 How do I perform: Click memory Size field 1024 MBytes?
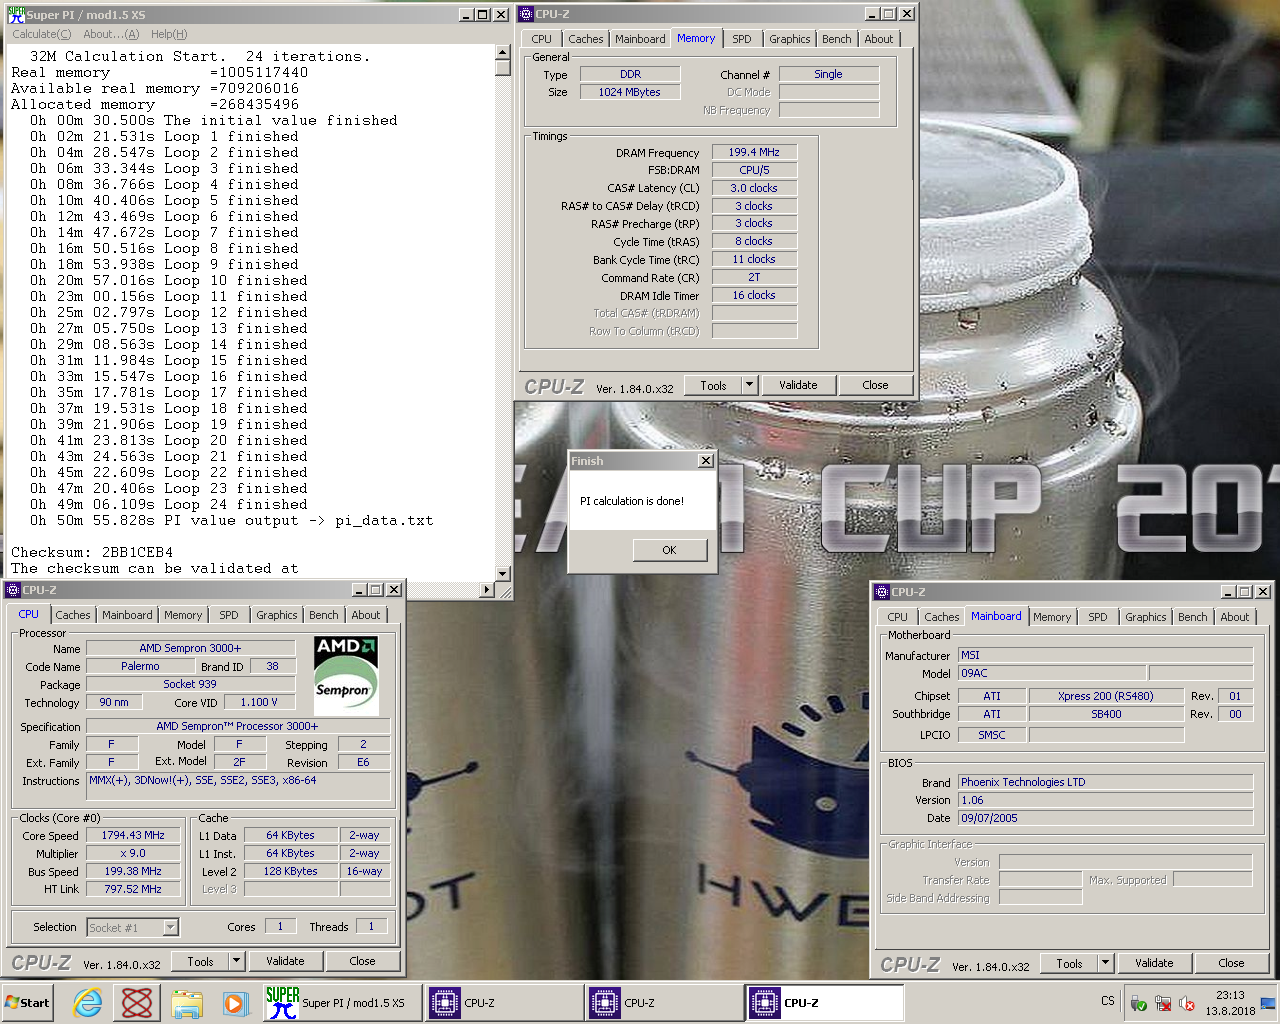630,92
